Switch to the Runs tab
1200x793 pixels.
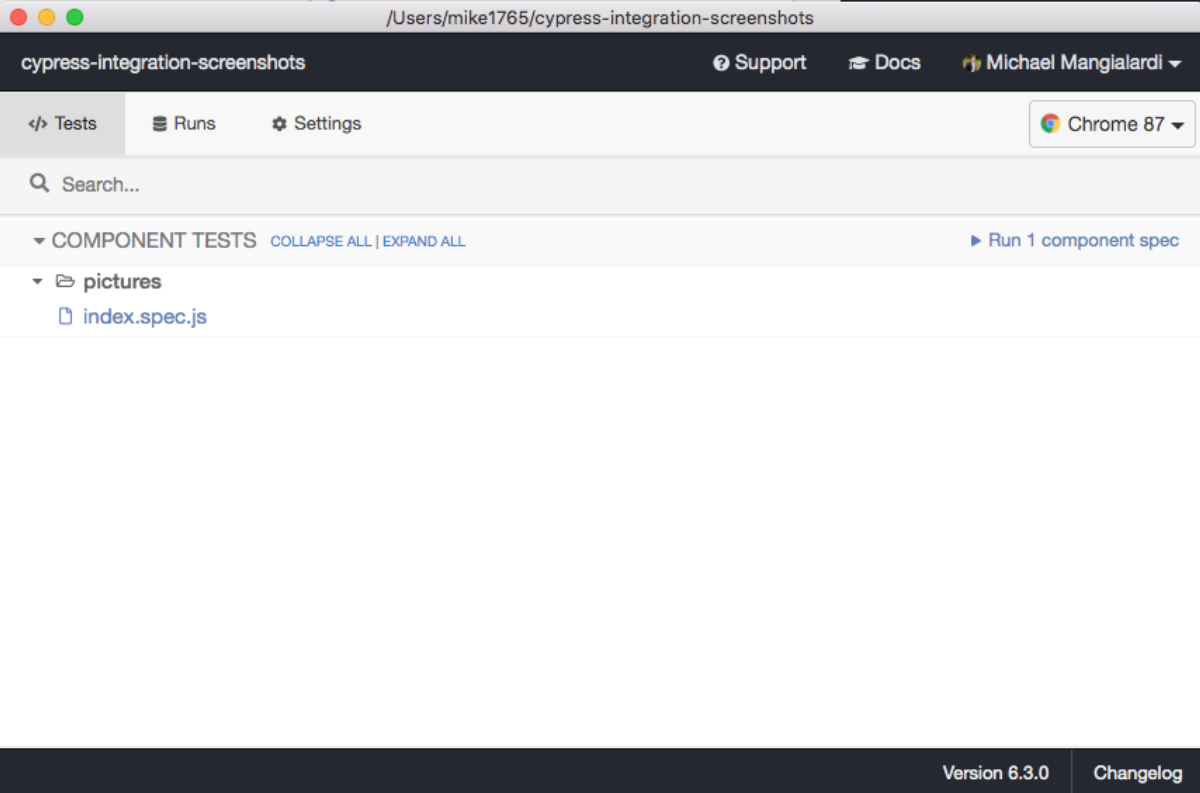click(184, 124)
